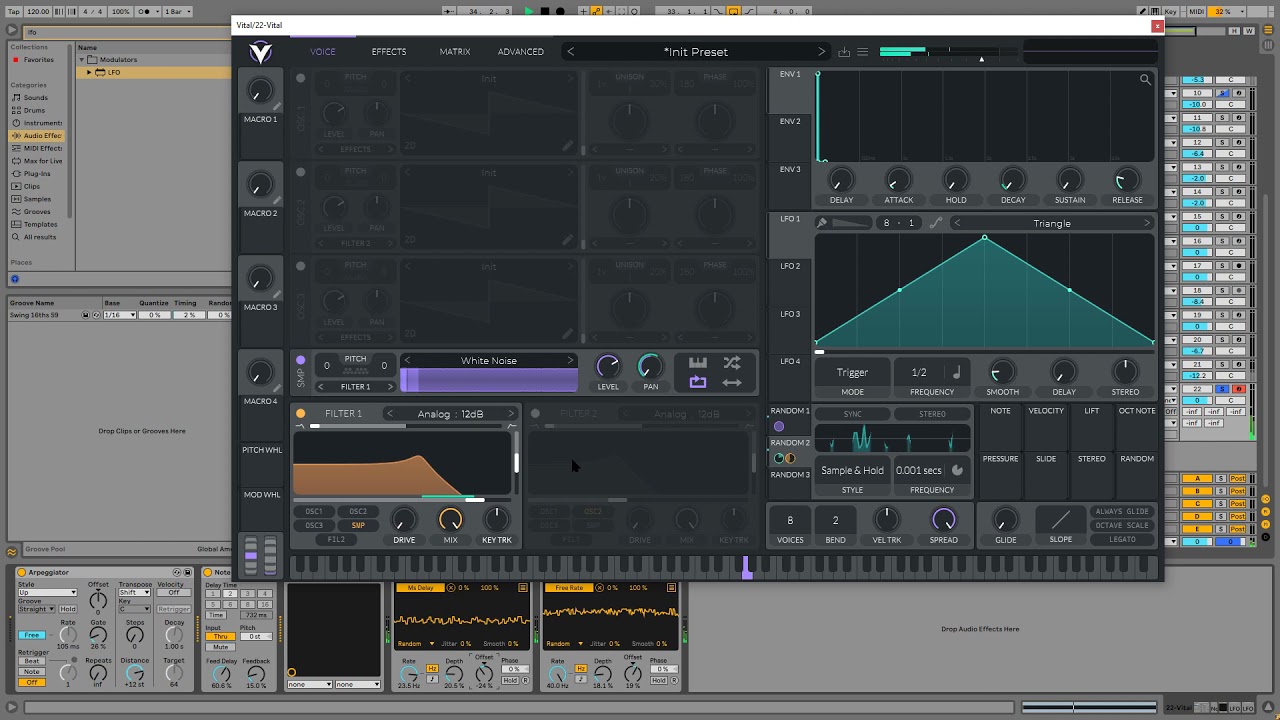Viewport: 1280px width, 720px height.
Task: Go to next Filter 1 type after Analog
Action: click(510, 413)
